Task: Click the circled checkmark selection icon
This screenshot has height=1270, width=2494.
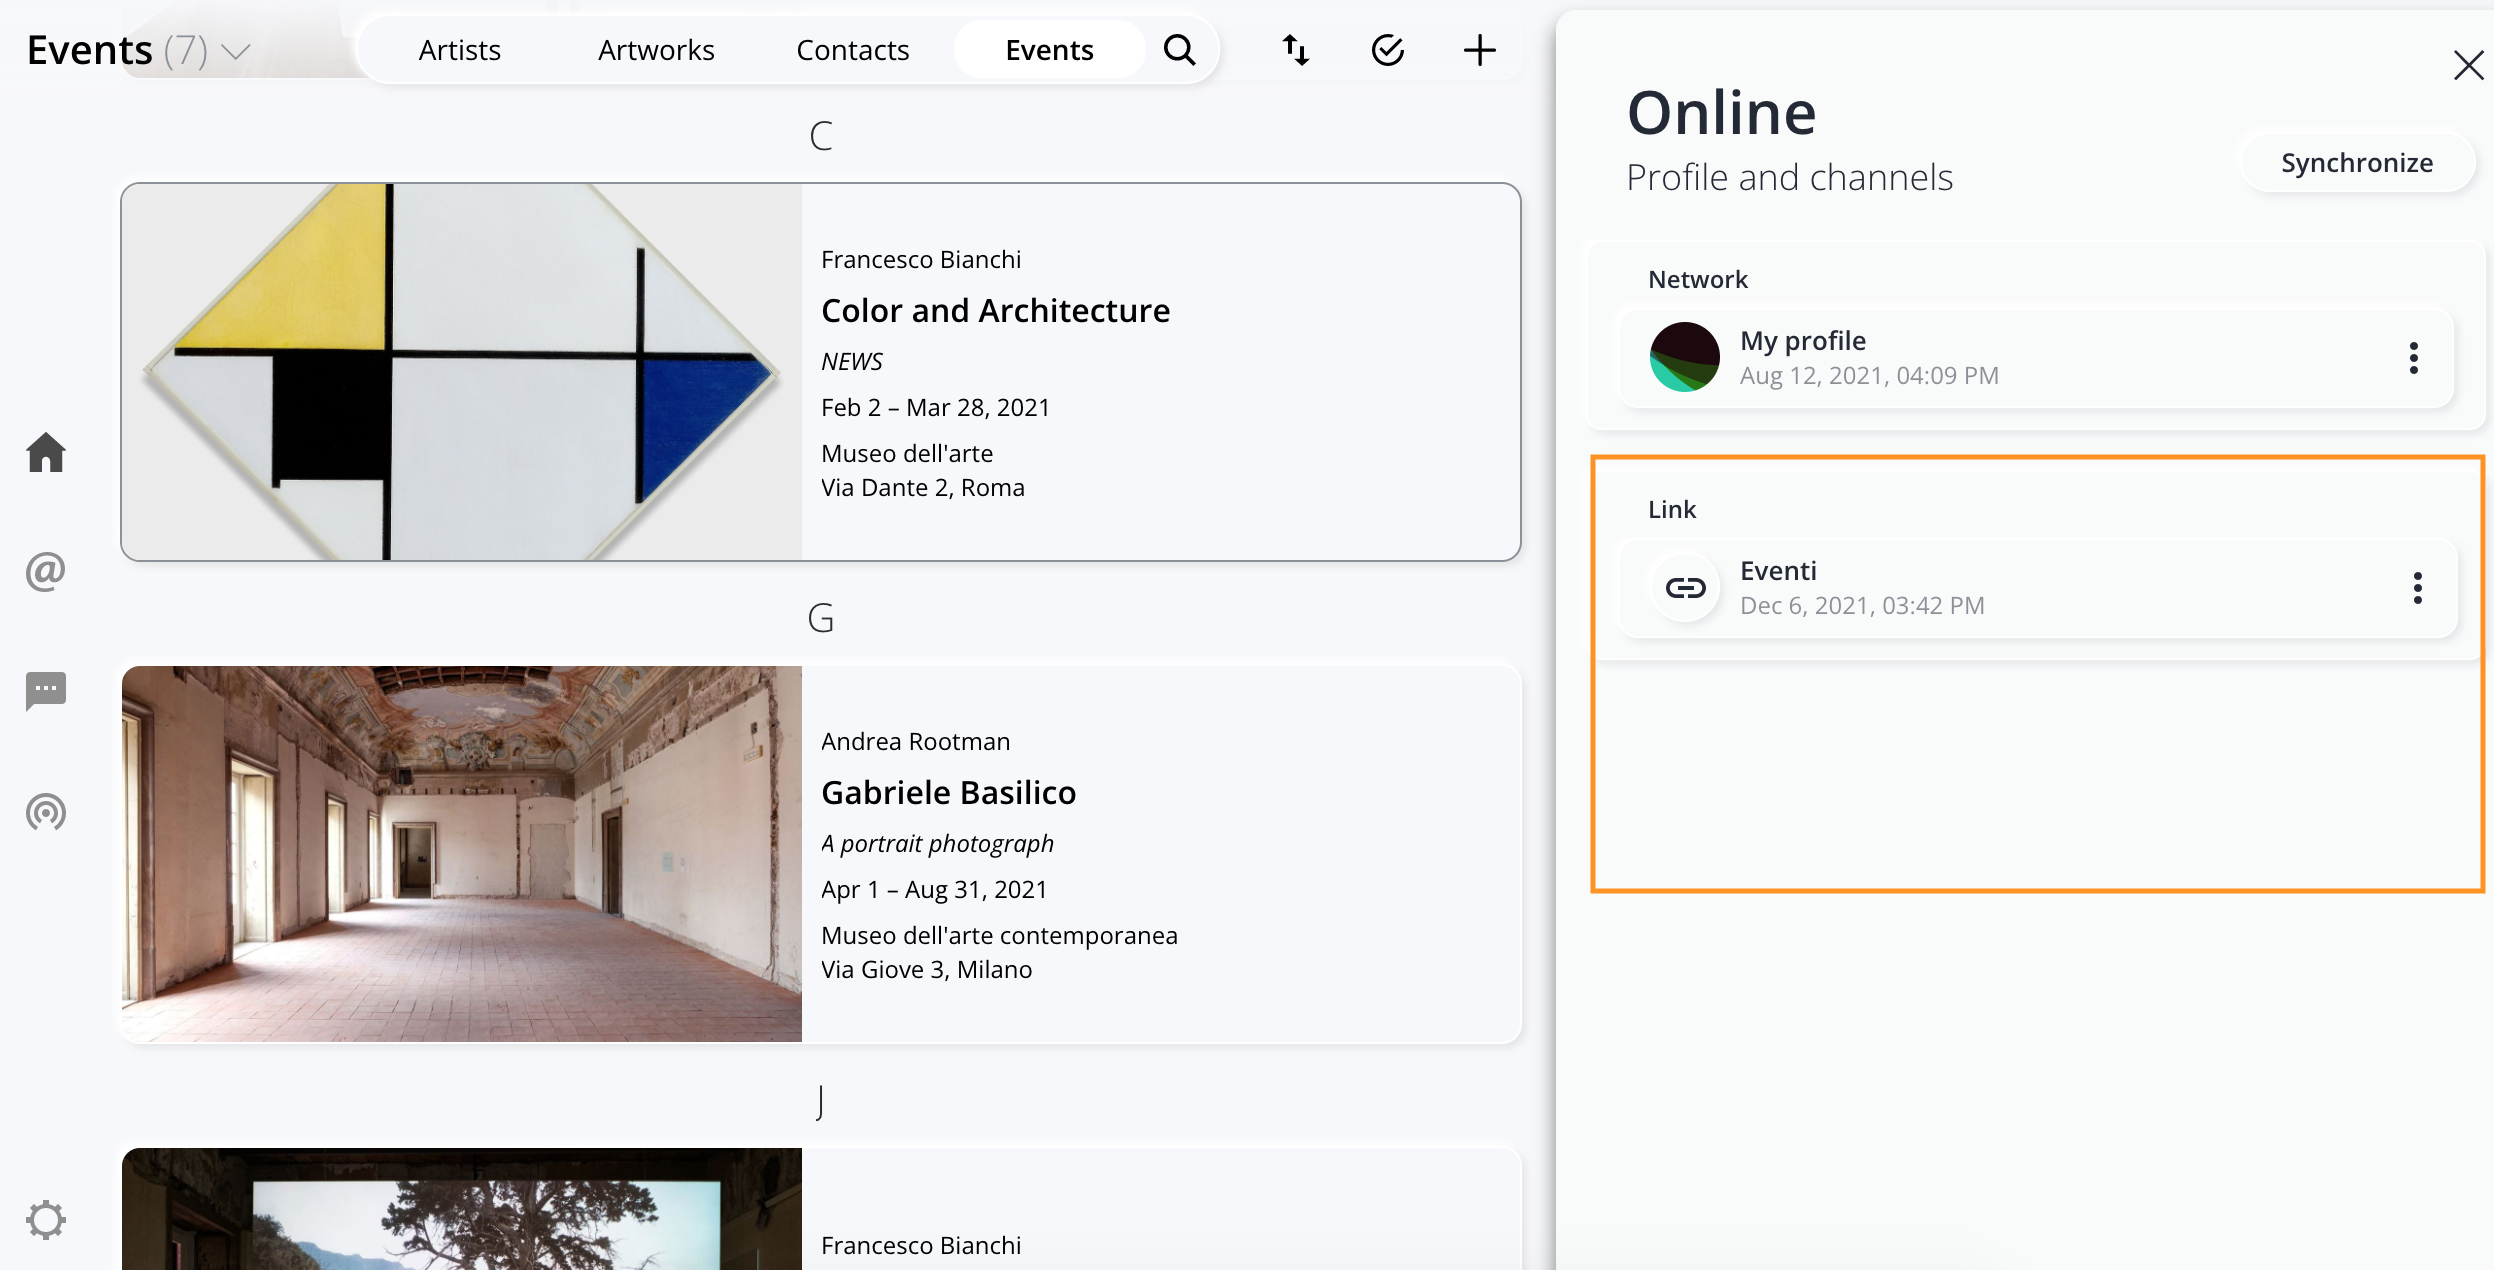Action: [x=1388, y=50]
